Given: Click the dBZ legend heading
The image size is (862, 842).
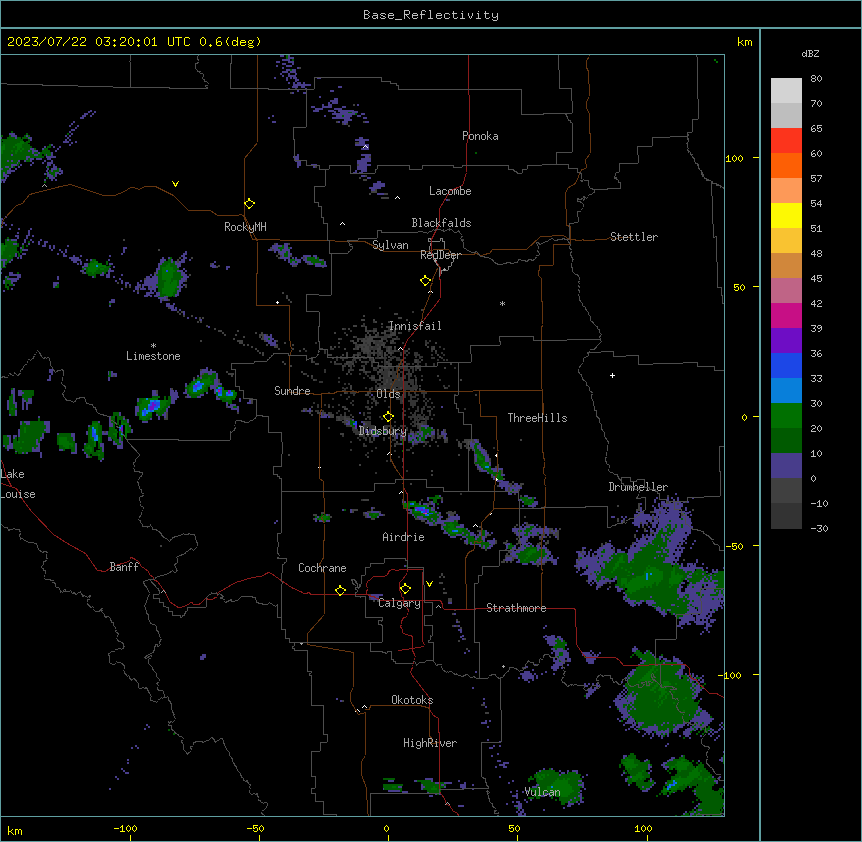Looking at the screenshot, I should [x=810, y=54].
